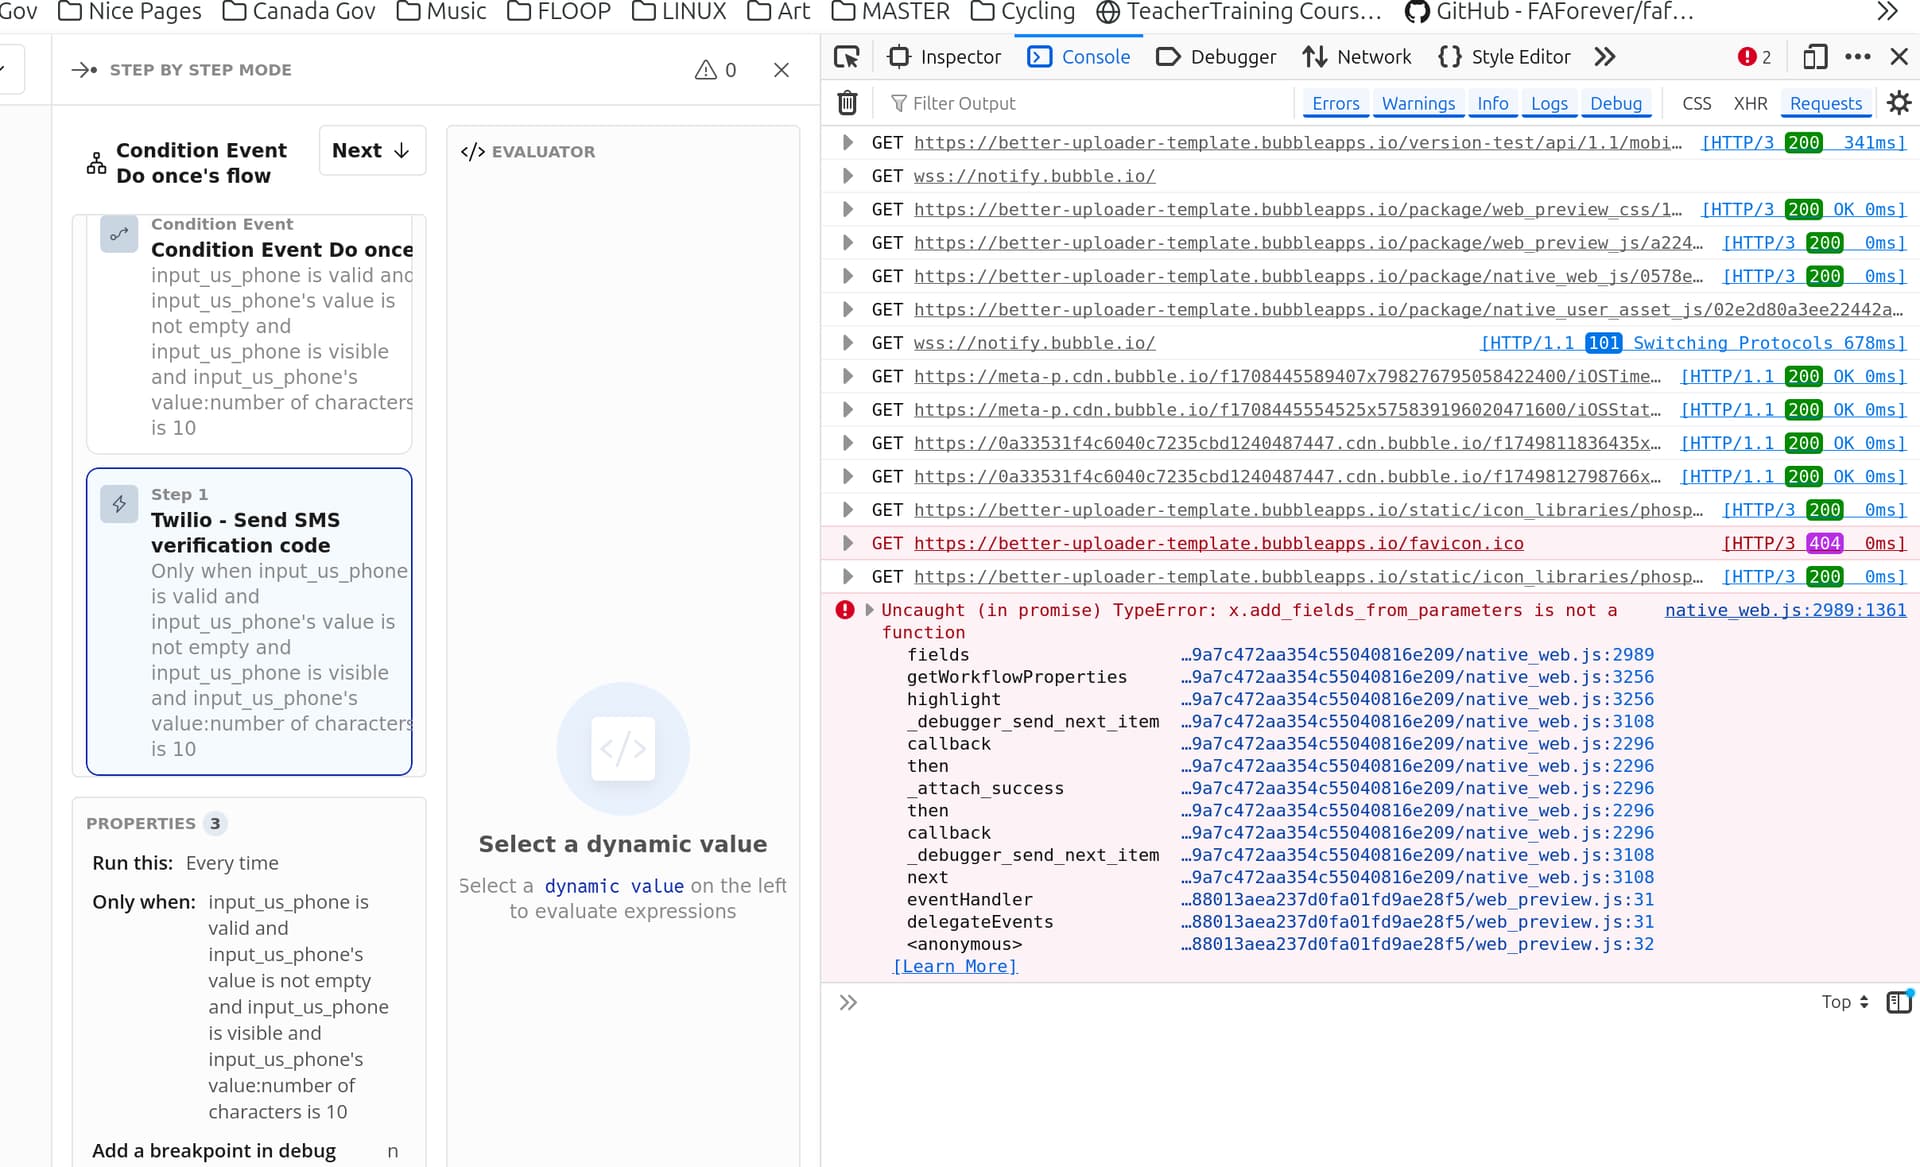Close the step by step debugger

pyautogui.click(x=781, y=70)
